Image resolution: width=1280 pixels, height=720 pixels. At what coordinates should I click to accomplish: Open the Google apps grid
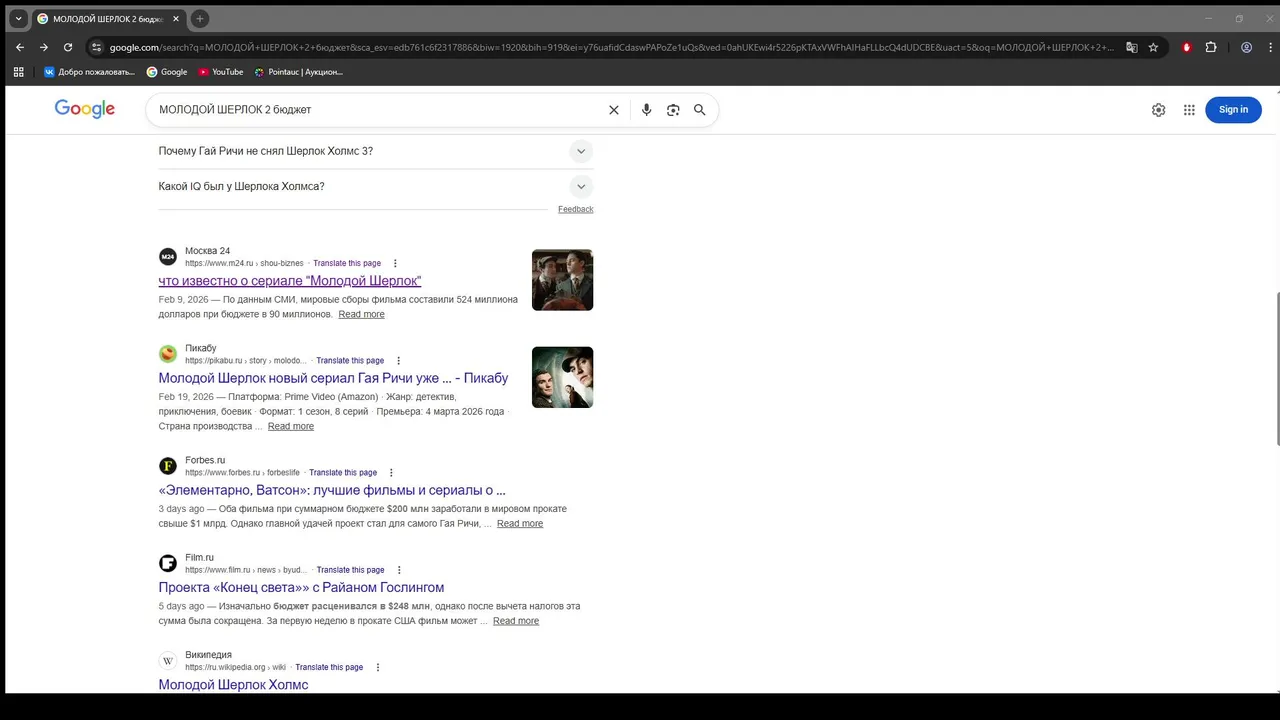click(1189, 110)
